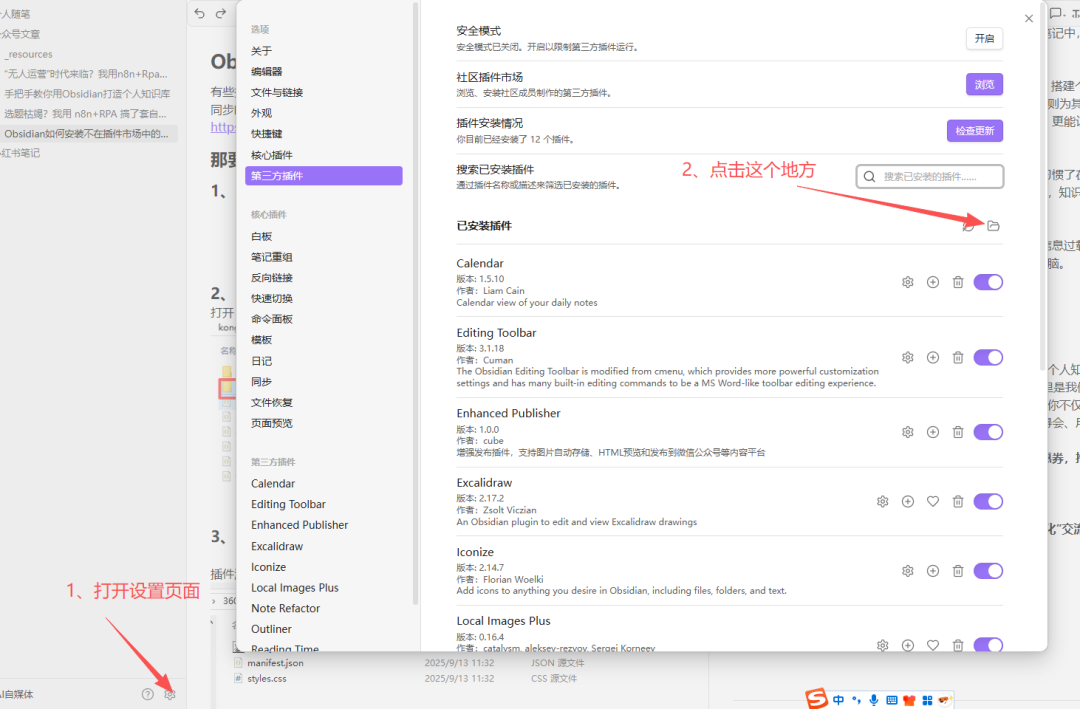Open _resources folder in file list

28,54
